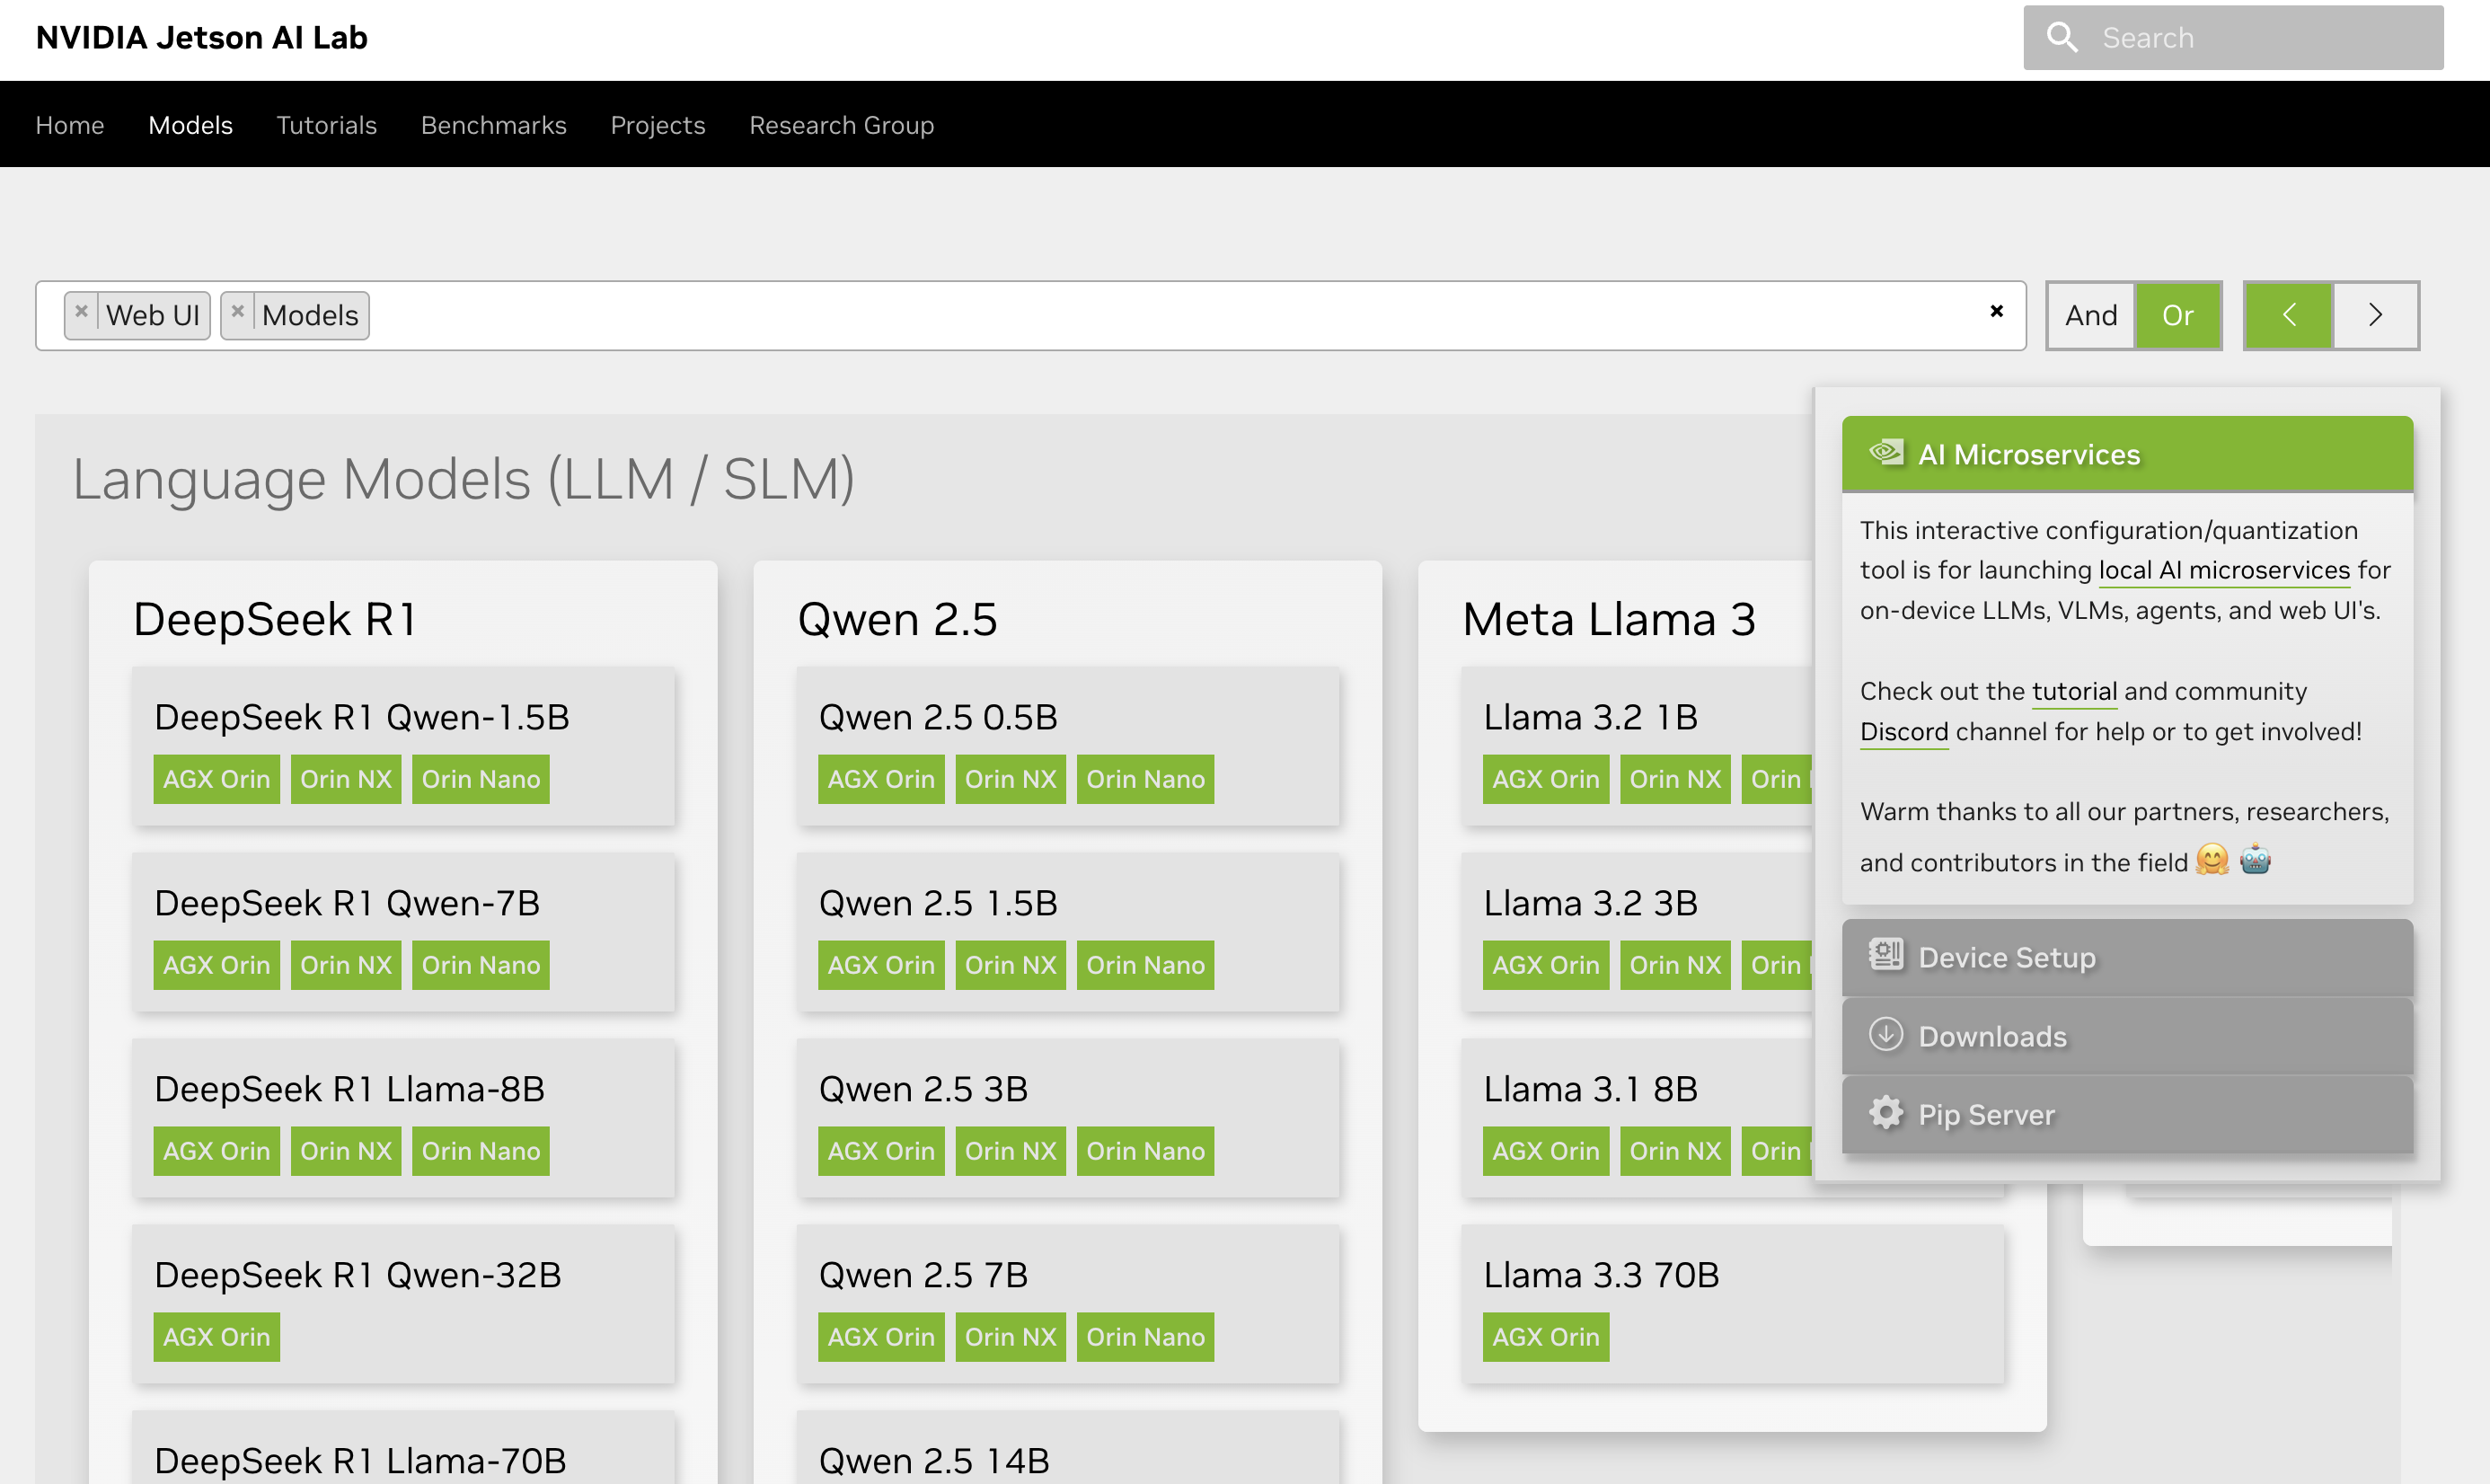Click the DeepSeek R1 group heading
This screenshot has width=2490, height=1484.
click(x=275, y=619)
